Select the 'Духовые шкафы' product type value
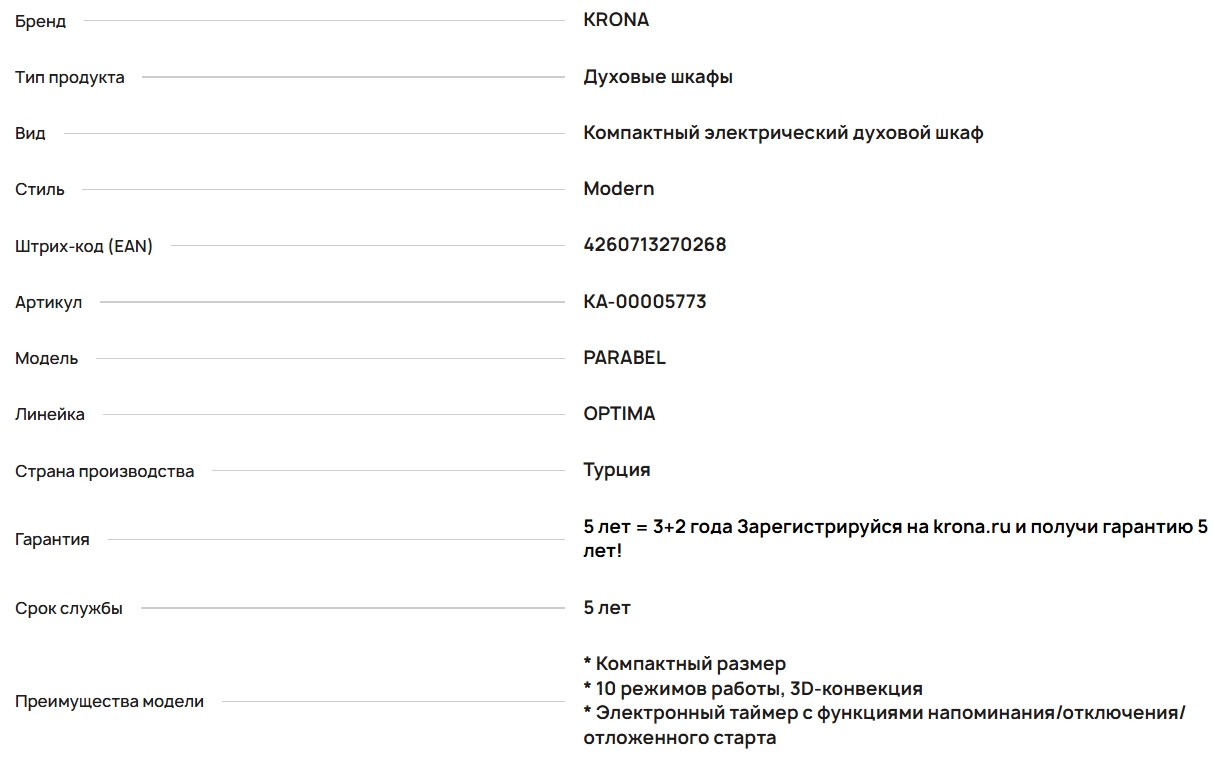This screenshot has height=759, width=1213. [658, 77]
